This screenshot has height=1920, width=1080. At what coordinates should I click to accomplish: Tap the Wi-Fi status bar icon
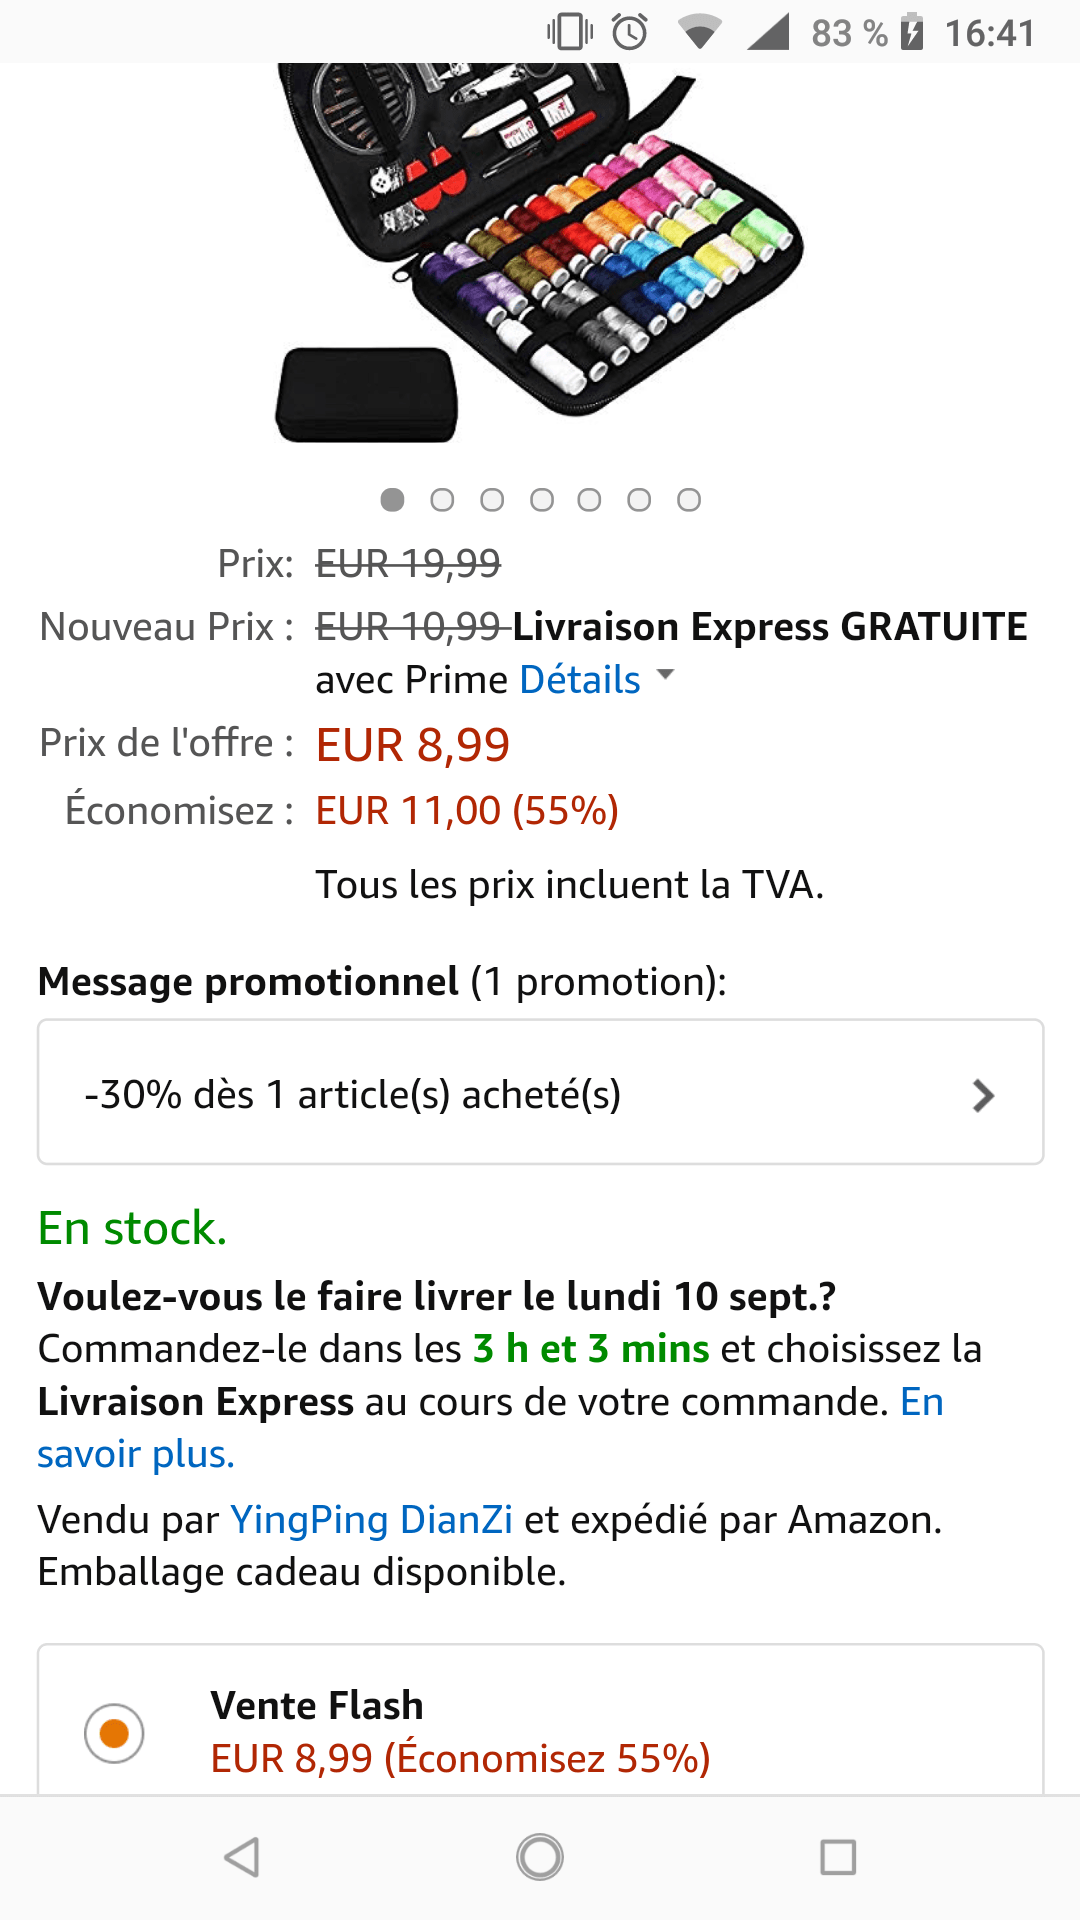tap(699, 33)
